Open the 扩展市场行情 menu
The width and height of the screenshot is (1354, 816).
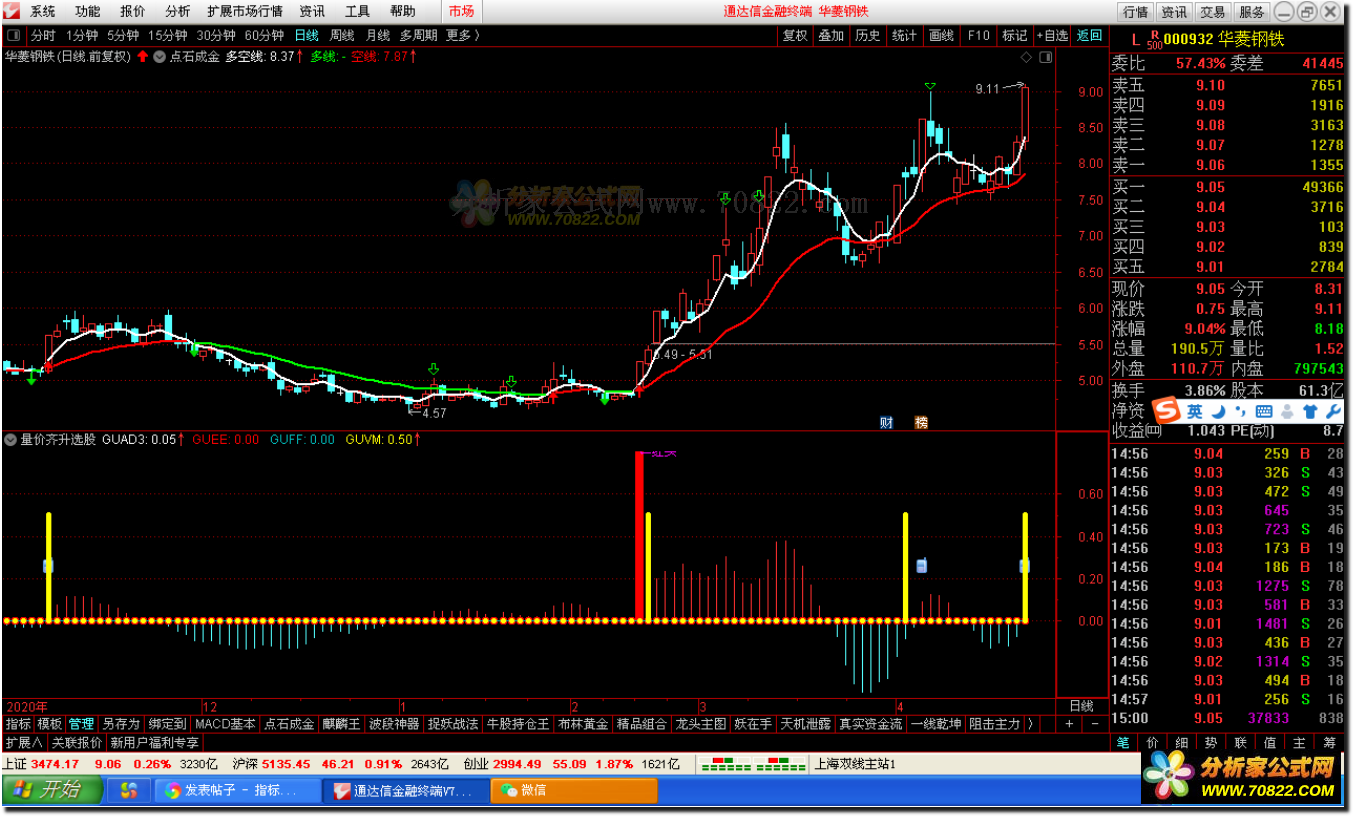click(245, 12)
